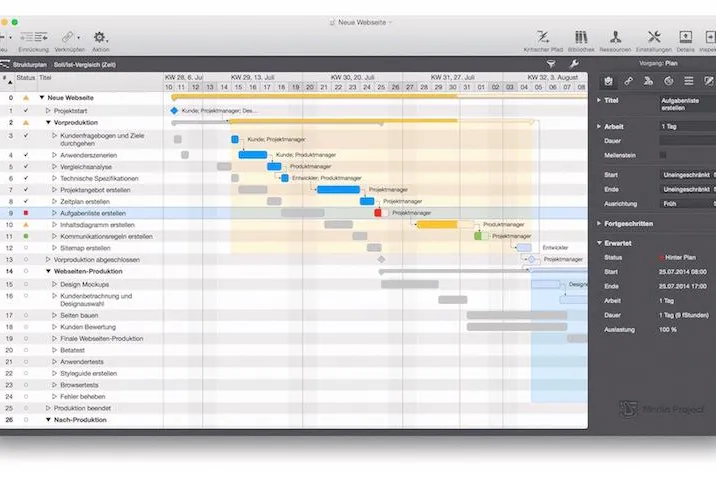Viewport: 716px width, 477px height.
Task: Click status checkmark of Zeitplan erstellen row
Action: 26,201
